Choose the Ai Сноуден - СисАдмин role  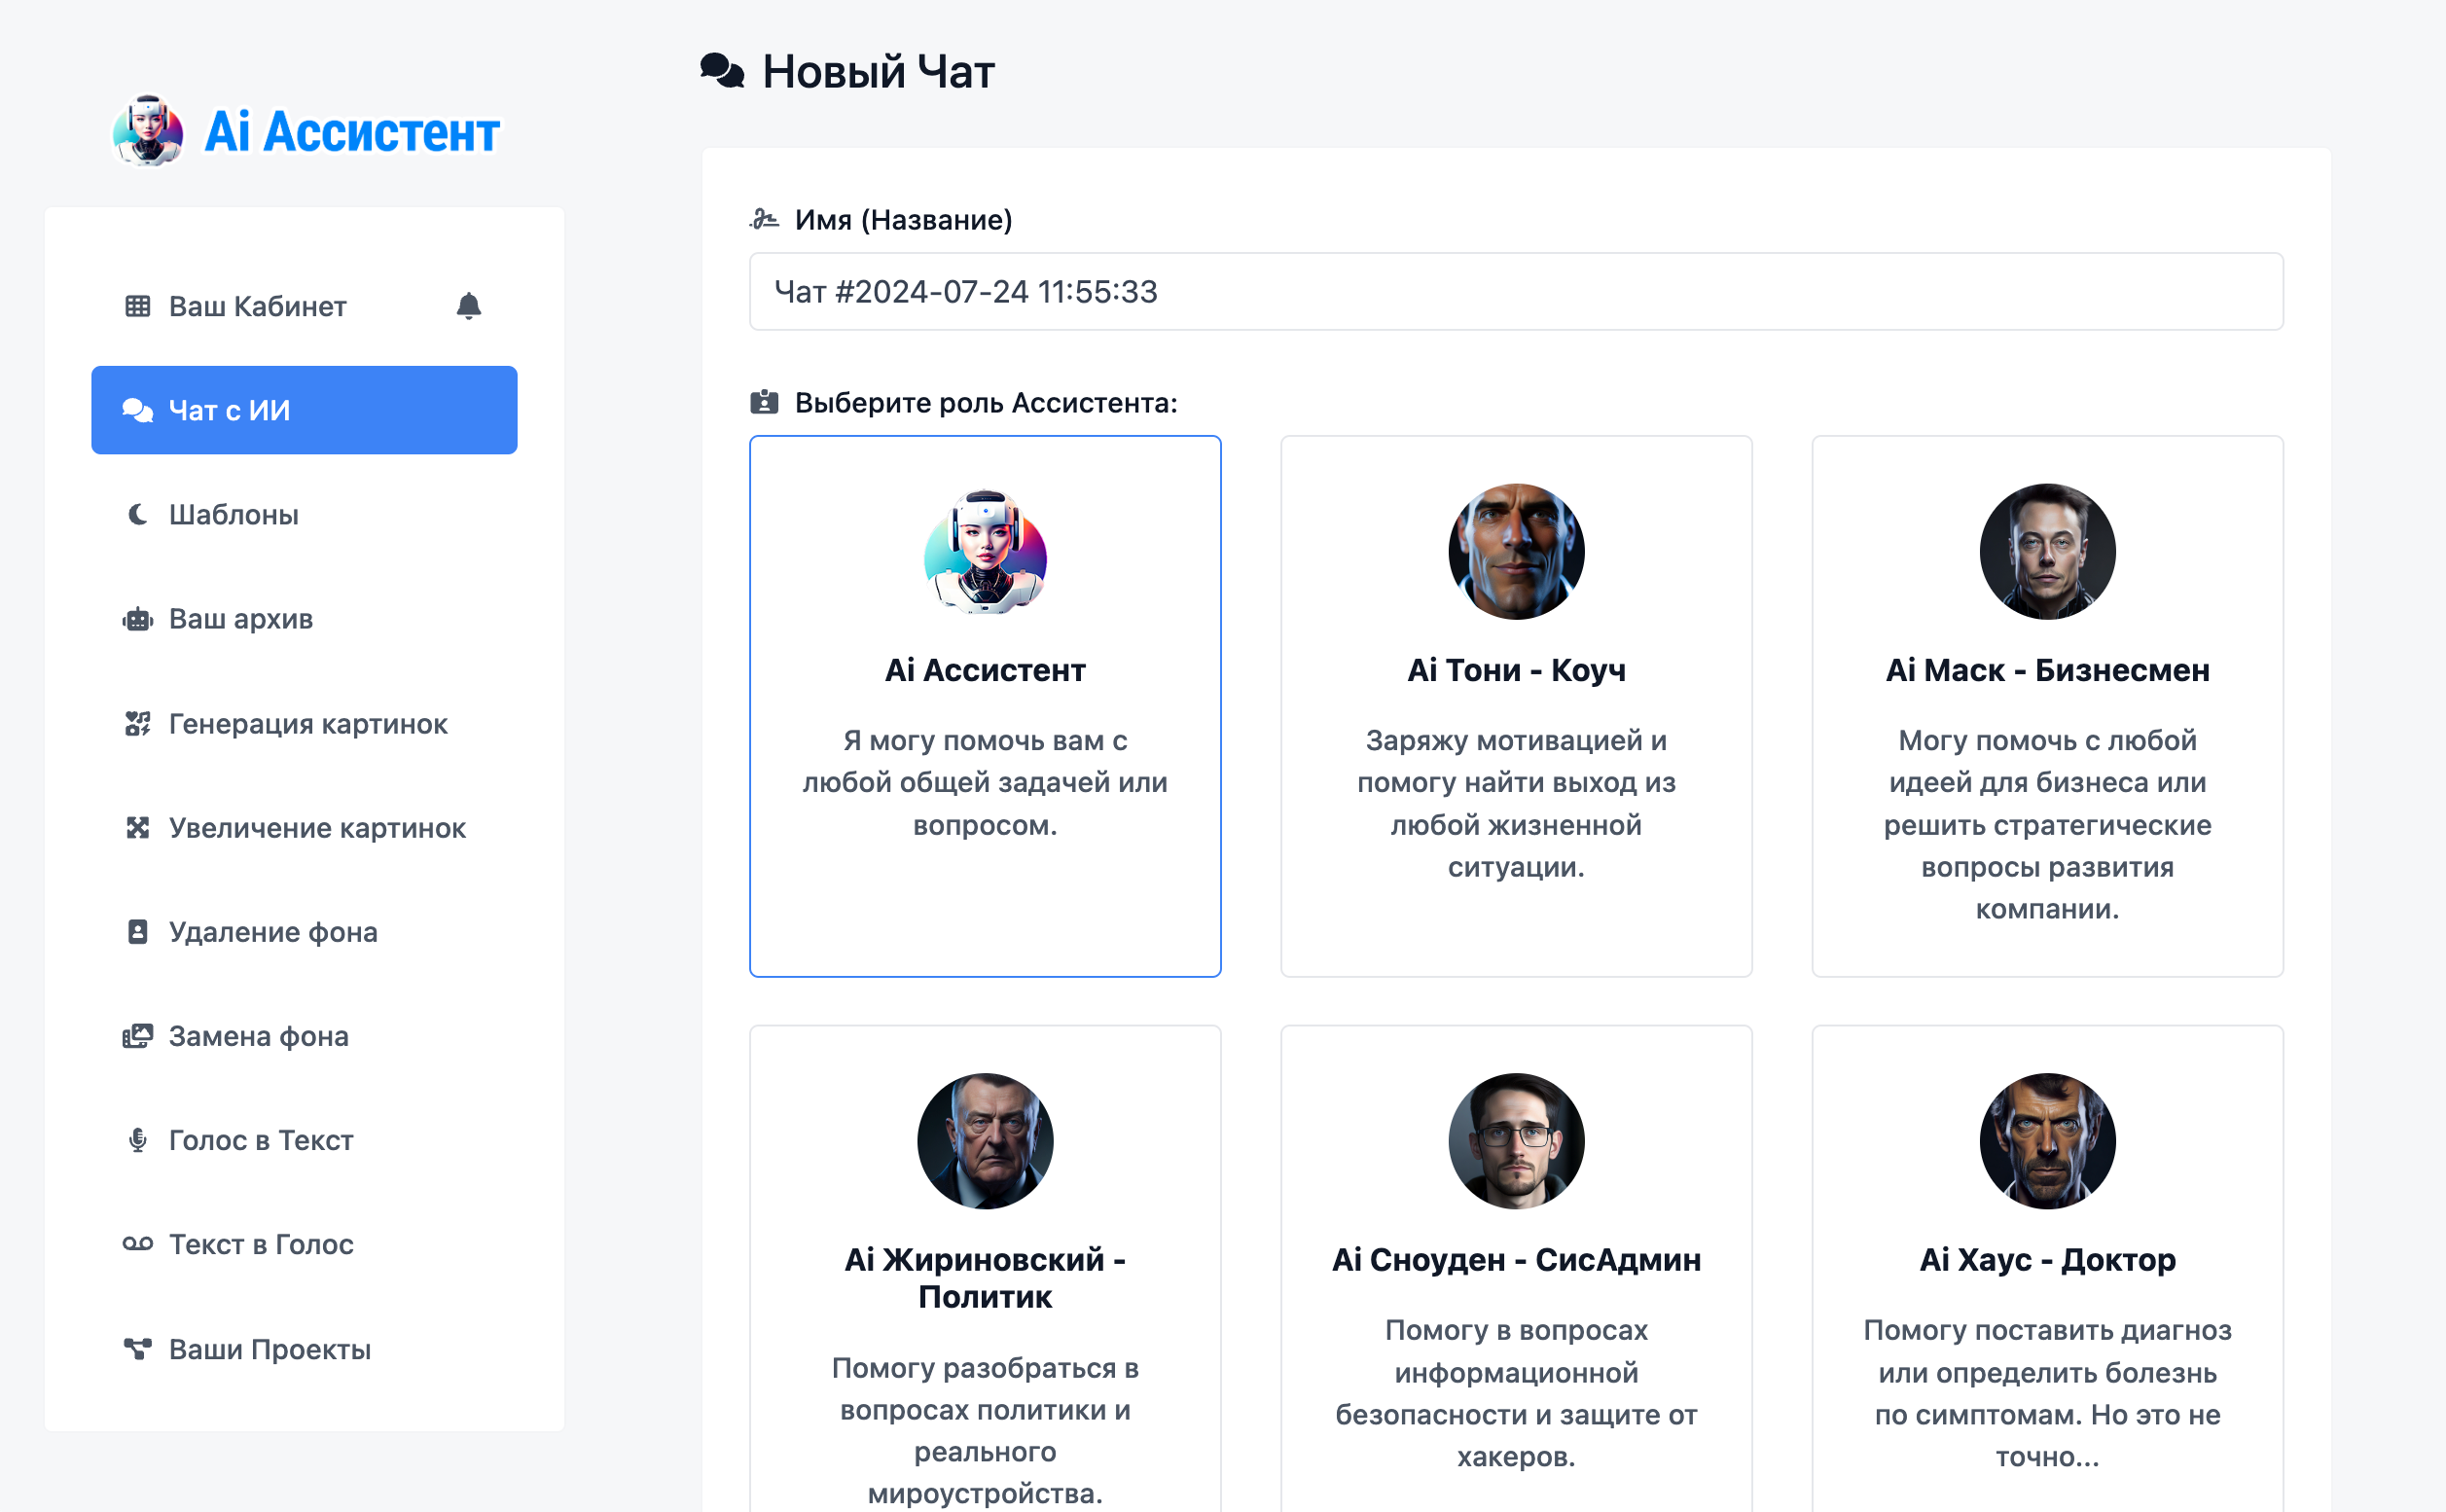tap(1515, 1259)
